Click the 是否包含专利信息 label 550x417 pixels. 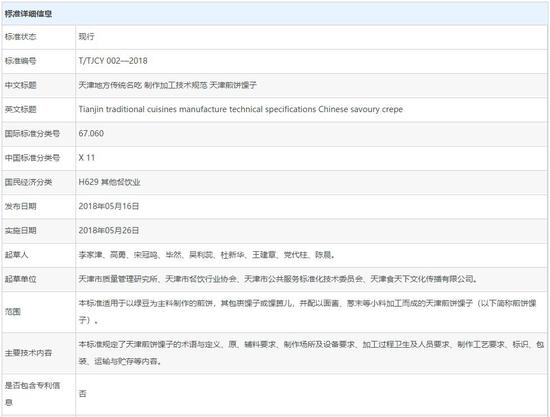pyautogui.click(x=32, y=394)
